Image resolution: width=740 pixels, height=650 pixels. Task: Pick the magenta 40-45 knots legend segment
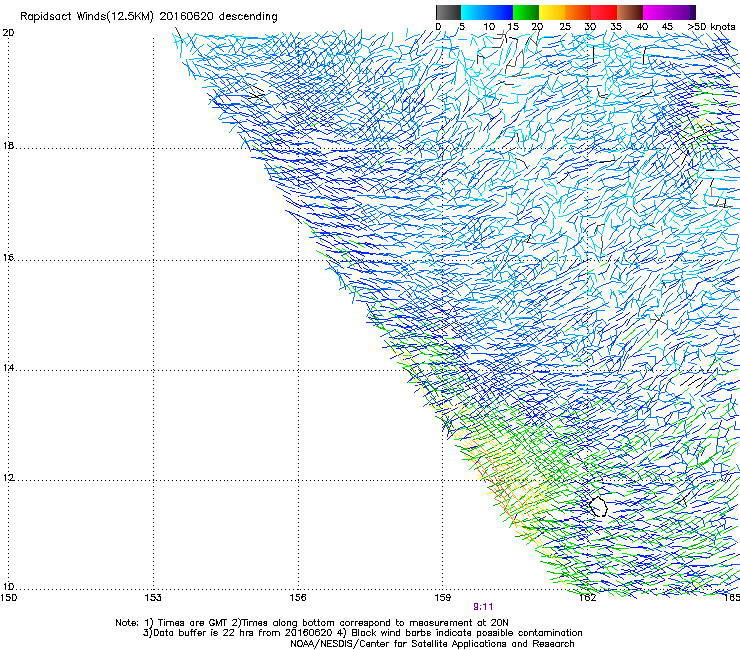coord(656,12)
